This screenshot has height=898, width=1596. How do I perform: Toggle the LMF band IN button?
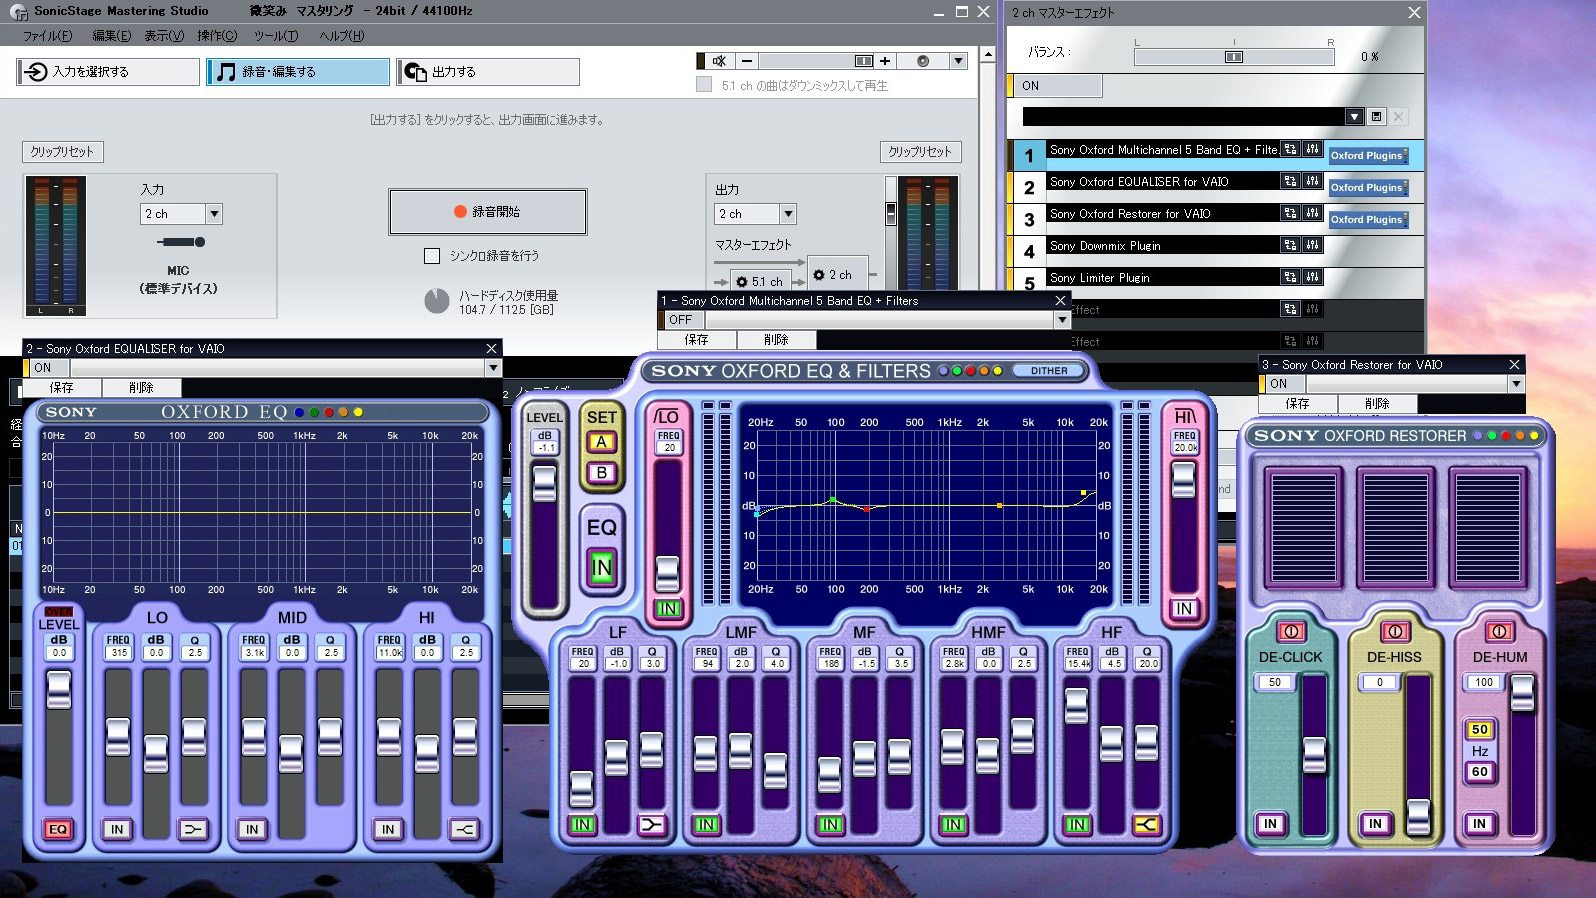[x=706, y=825]
